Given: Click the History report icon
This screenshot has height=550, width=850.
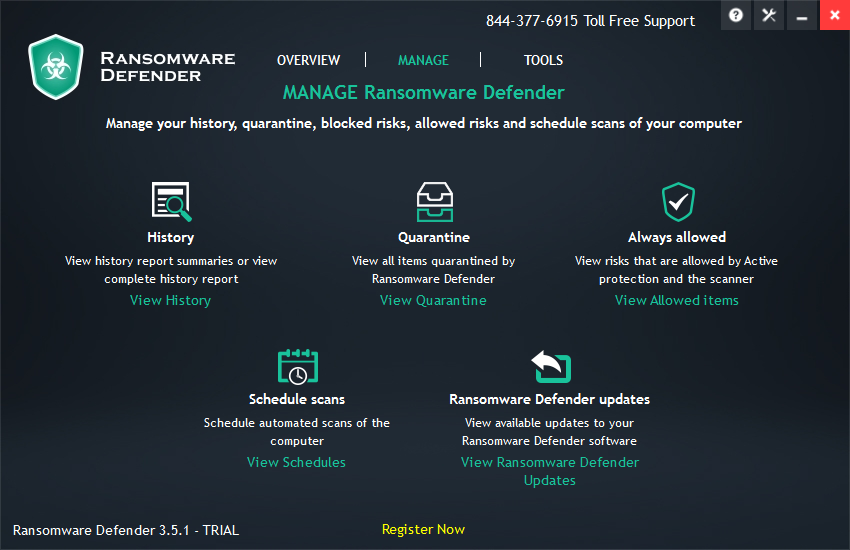Looking at the screenshot, I should (x=171, y=202).
